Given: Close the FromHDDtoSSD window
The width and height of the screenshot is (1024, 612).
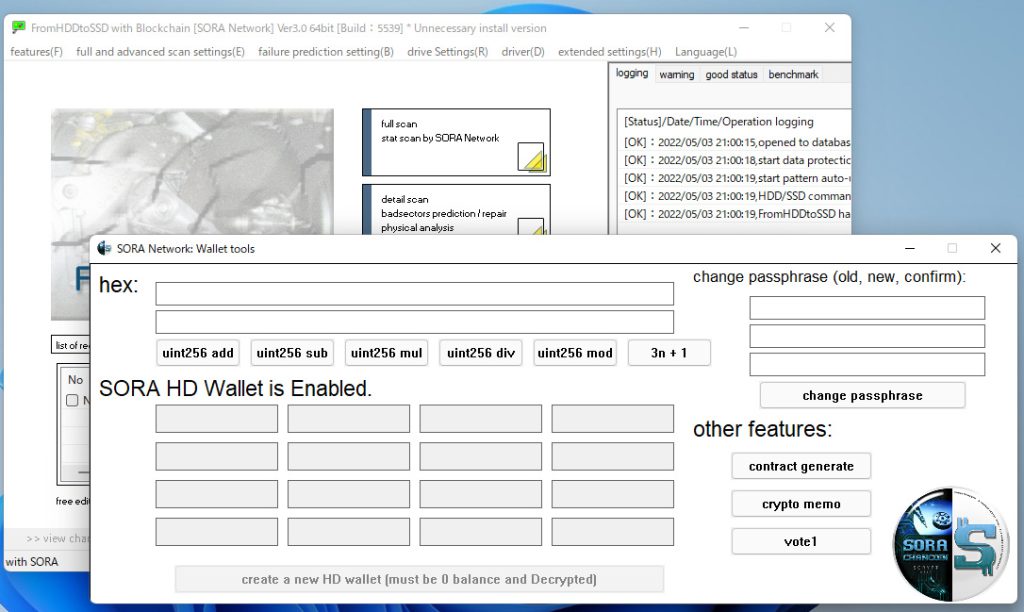Looking at the screenshot, I should [x=829, y=27].
